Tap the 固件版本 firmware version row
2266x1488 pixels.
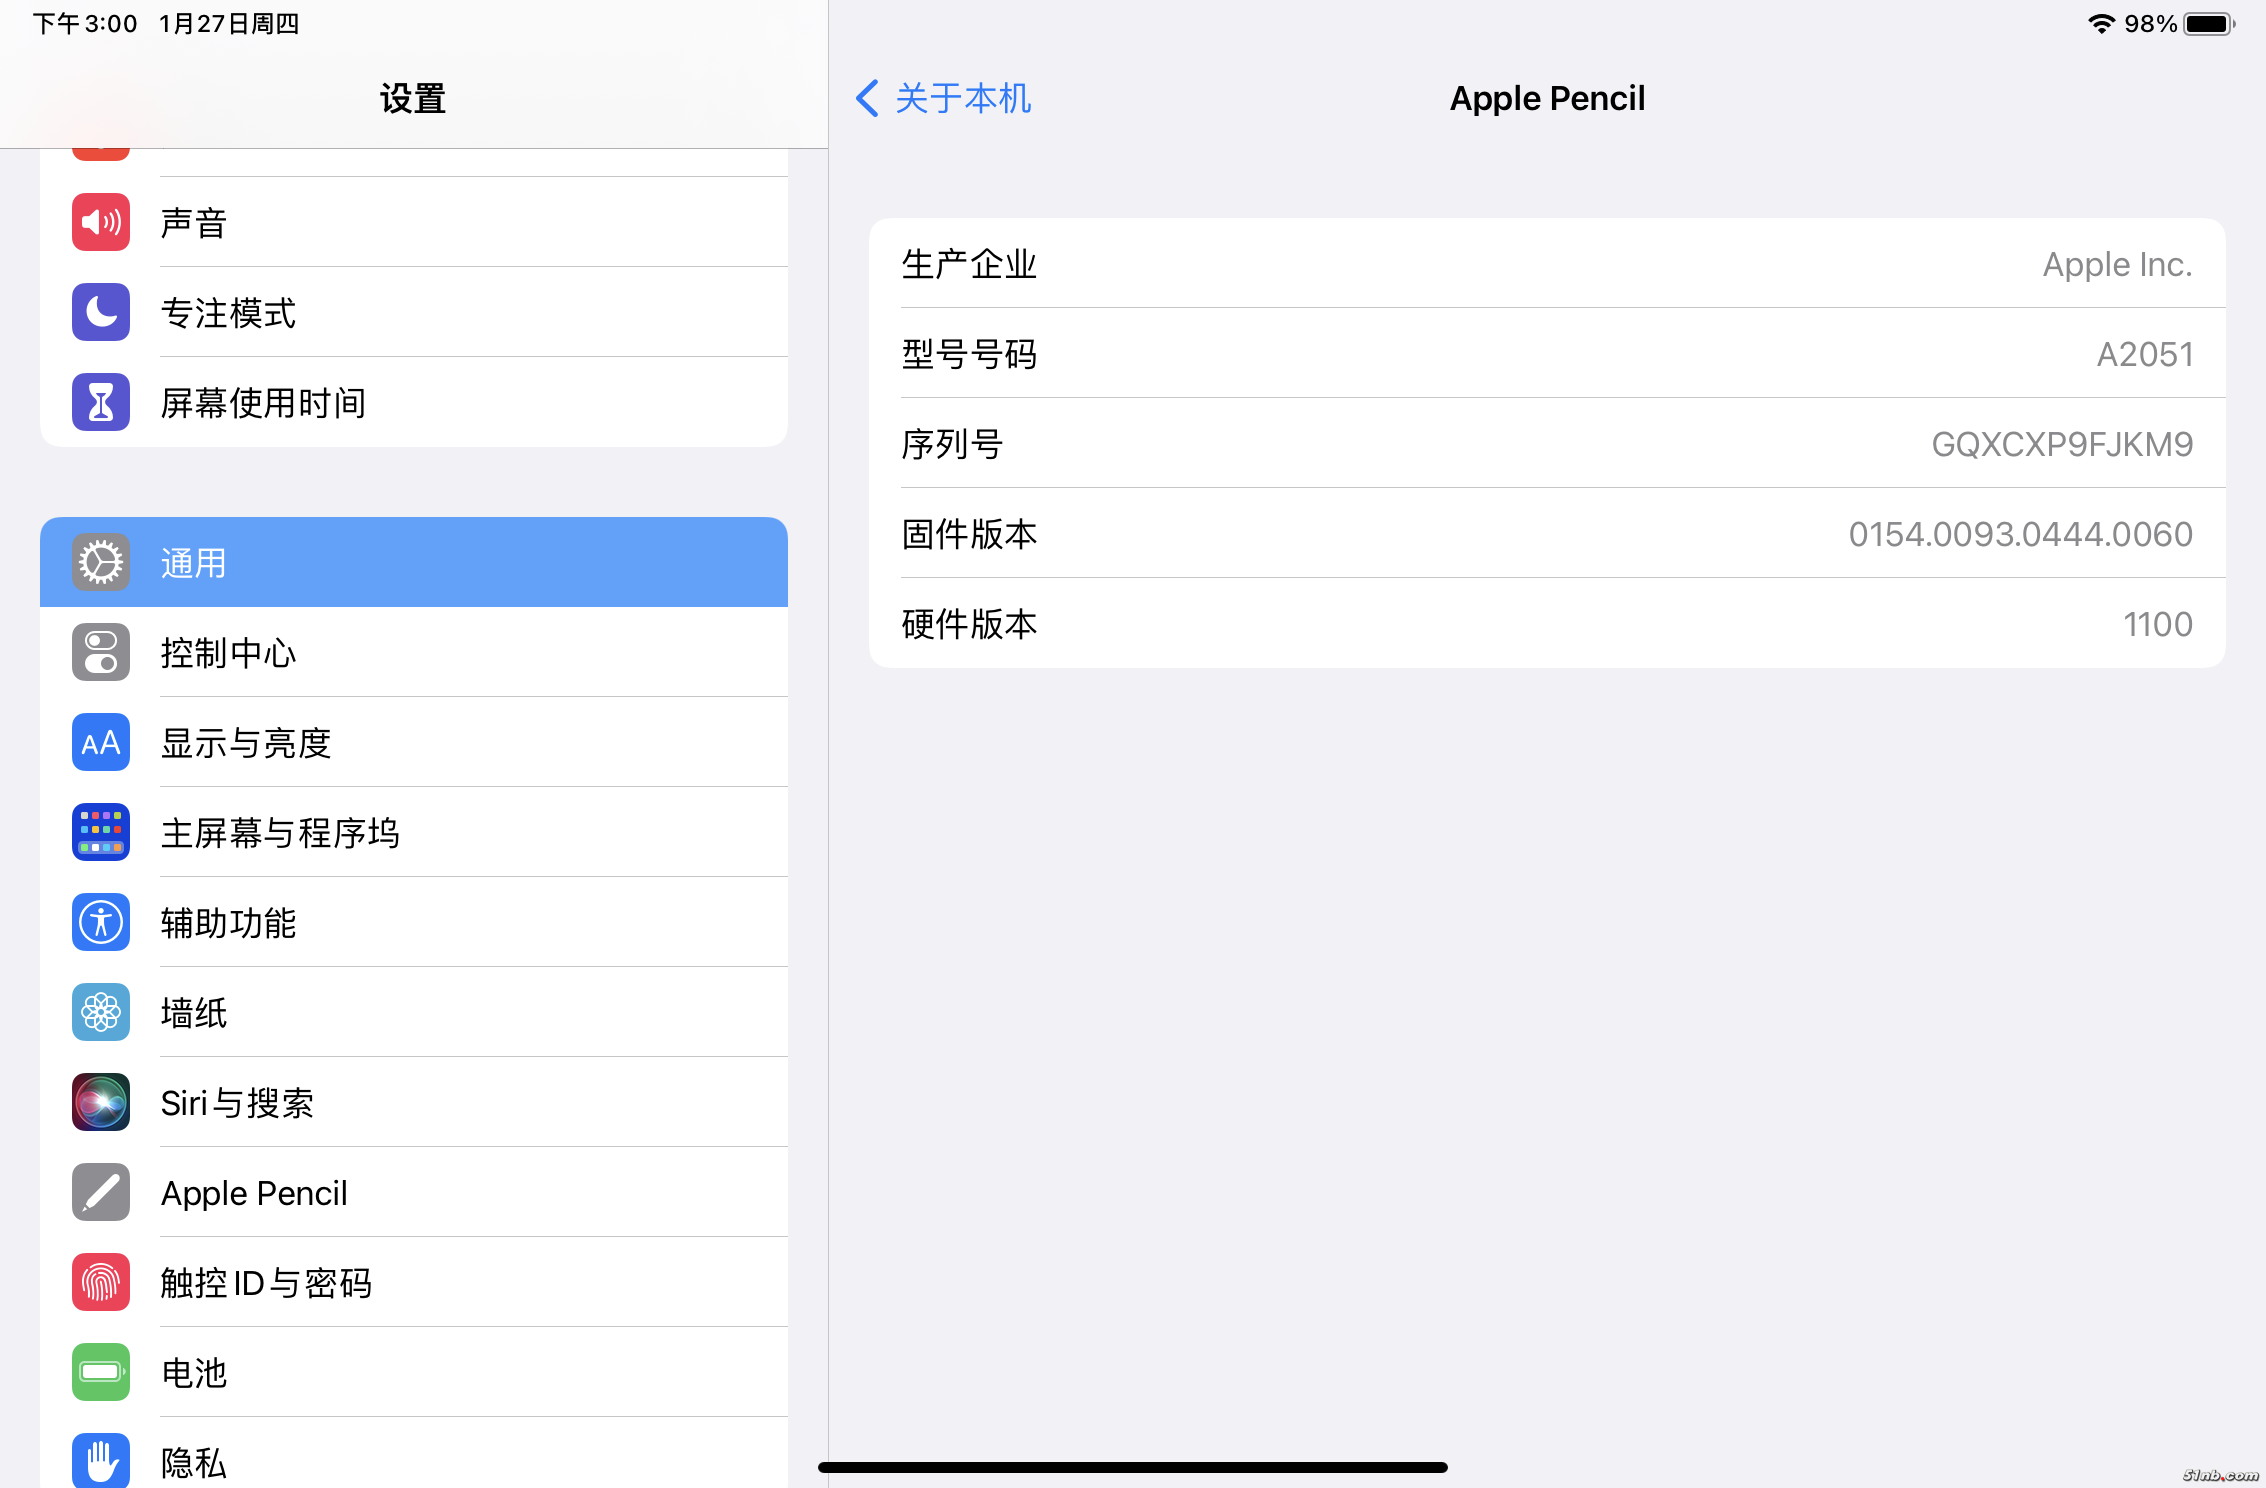pos(1546,533)
